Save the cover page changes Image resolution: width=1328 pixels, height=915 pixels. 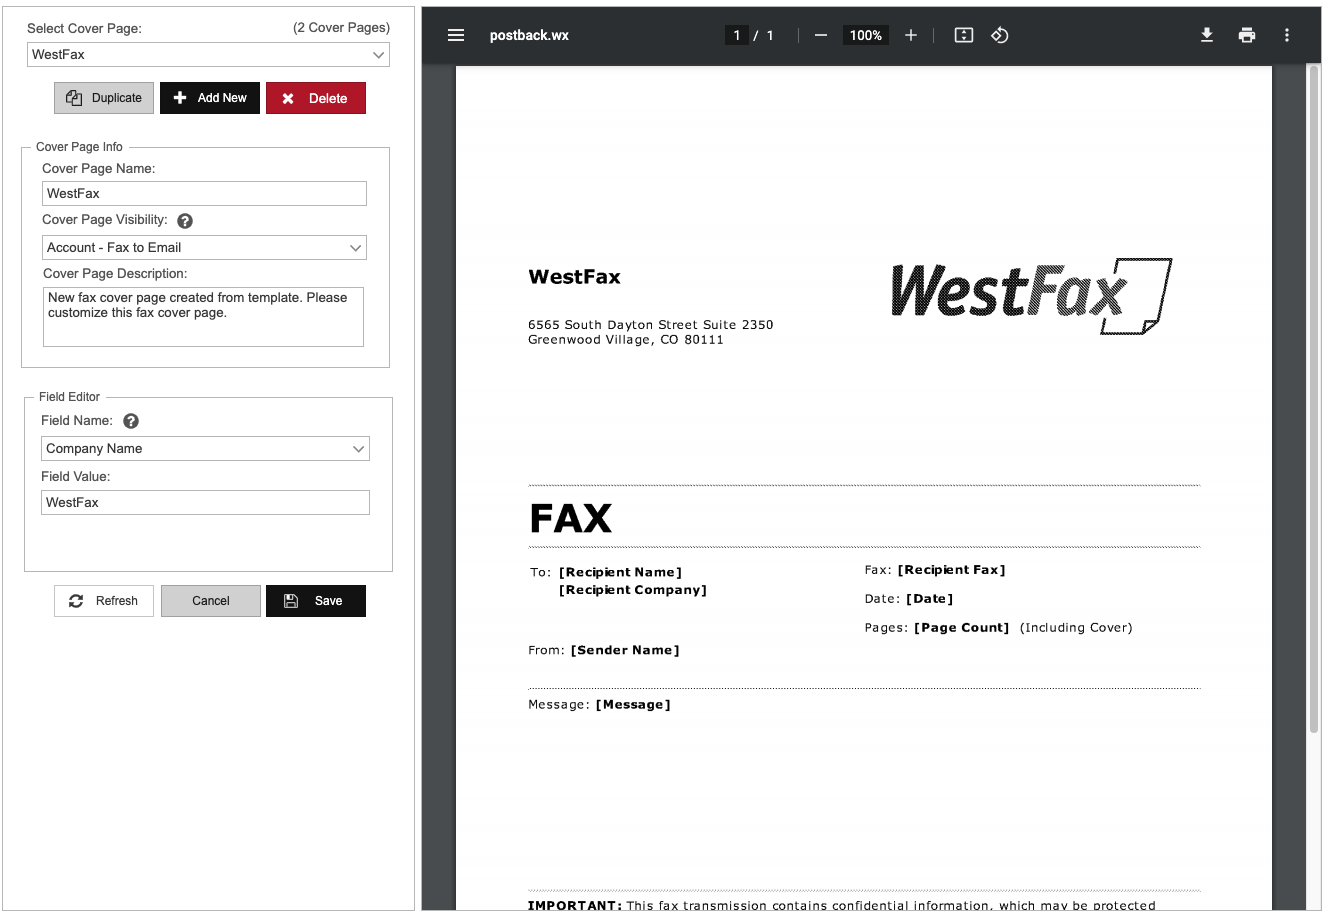tap(316, 601)
